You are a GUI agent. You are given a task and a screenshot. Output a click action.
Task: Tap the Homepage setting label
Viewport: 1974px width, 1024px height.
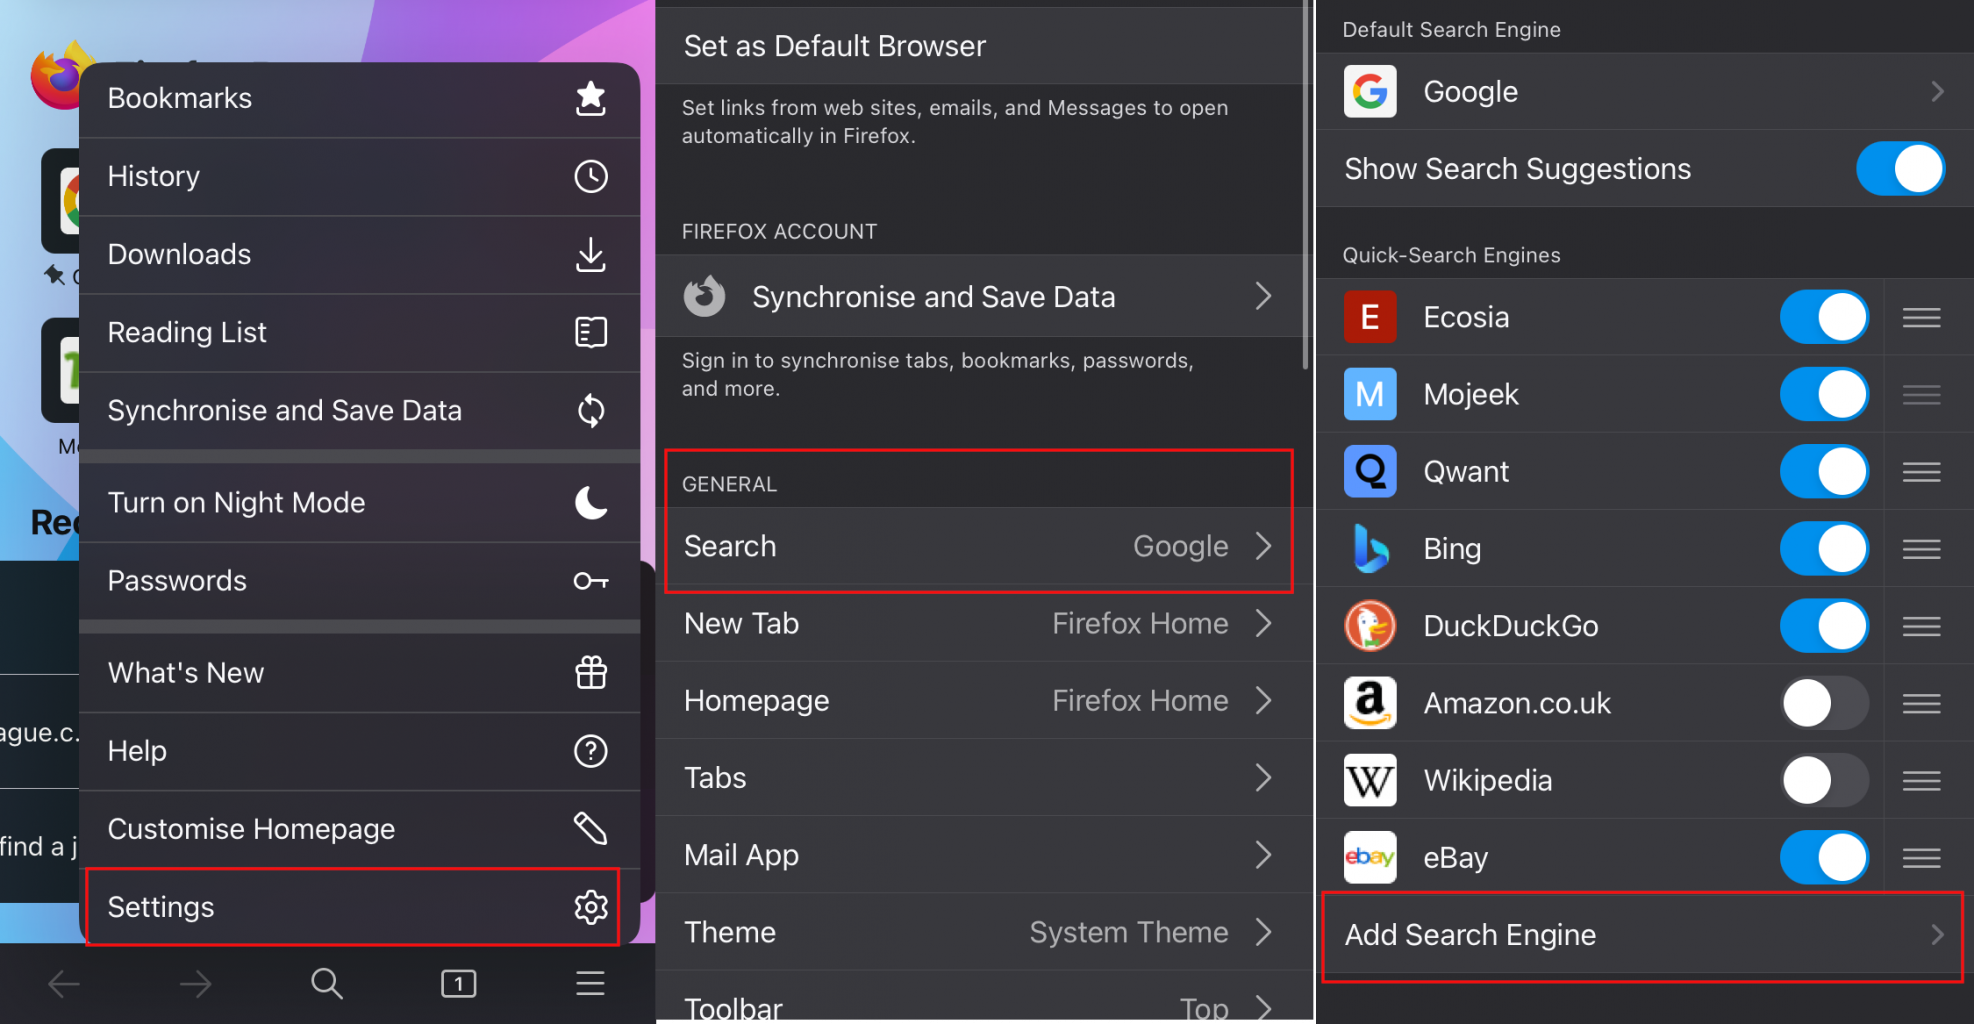pos(756,701)
